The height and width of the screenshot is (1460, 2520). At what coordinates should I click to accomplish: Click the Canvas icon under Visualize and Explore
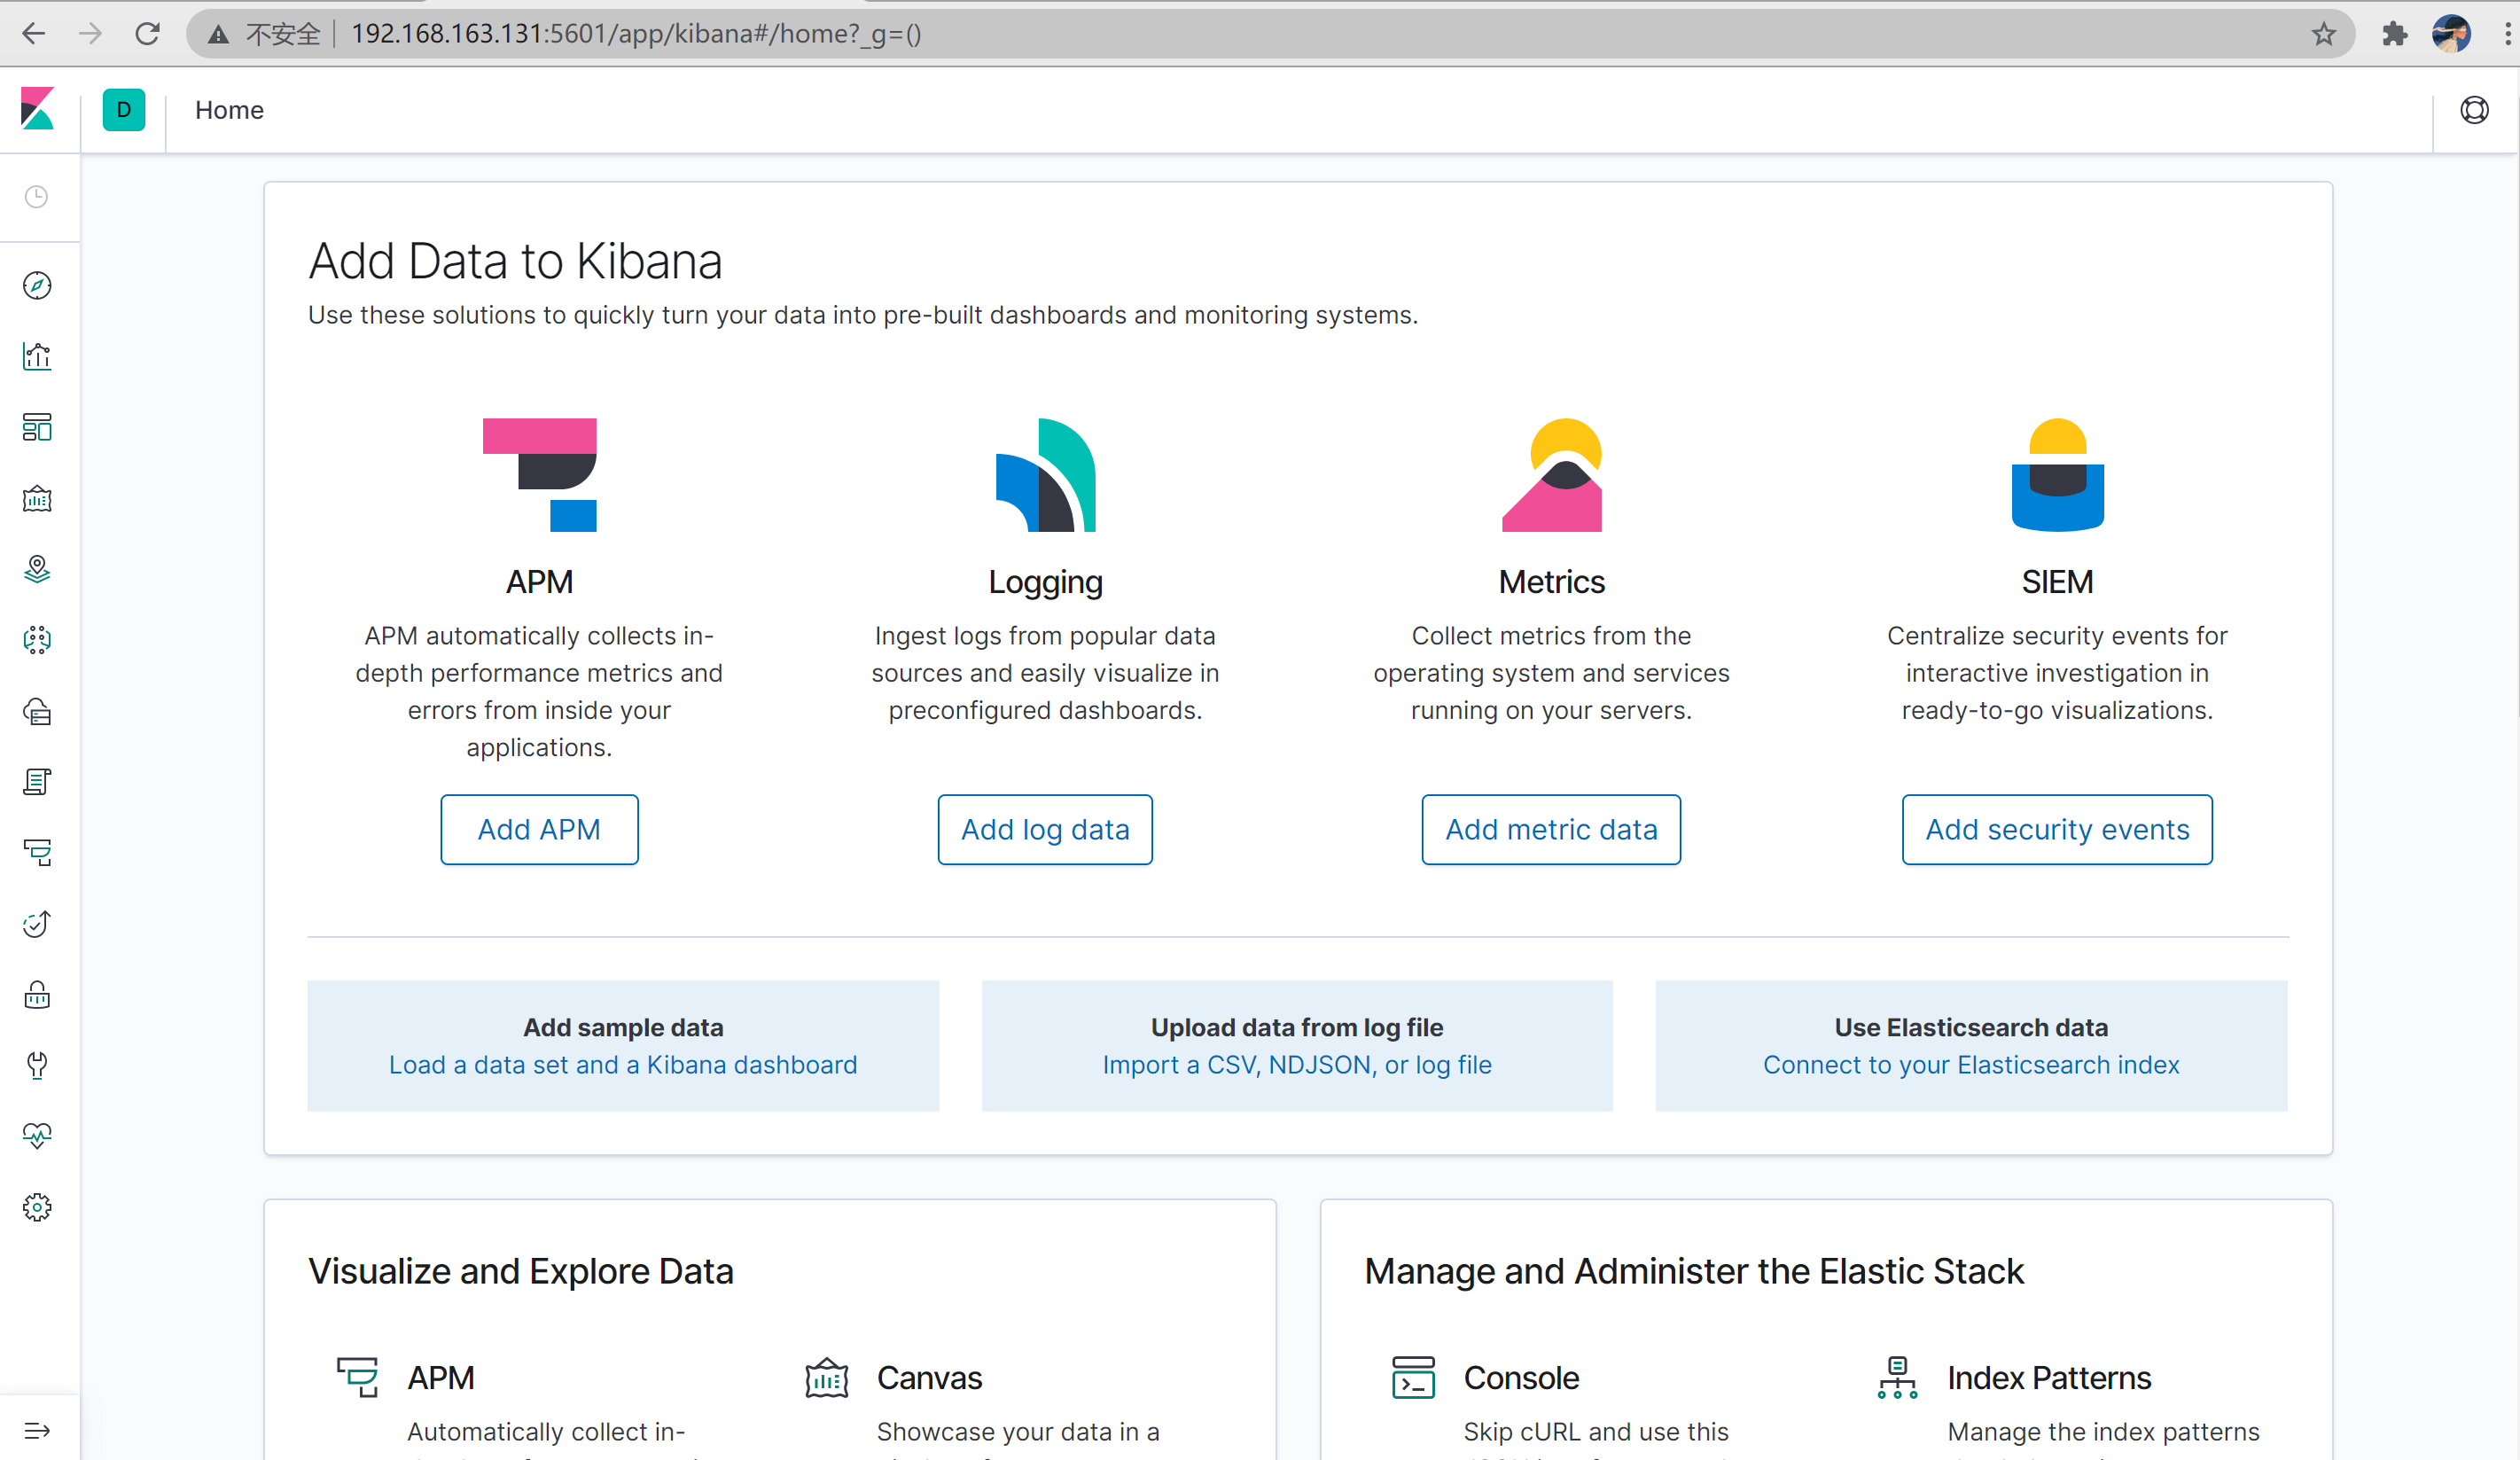click(827, 1377)
